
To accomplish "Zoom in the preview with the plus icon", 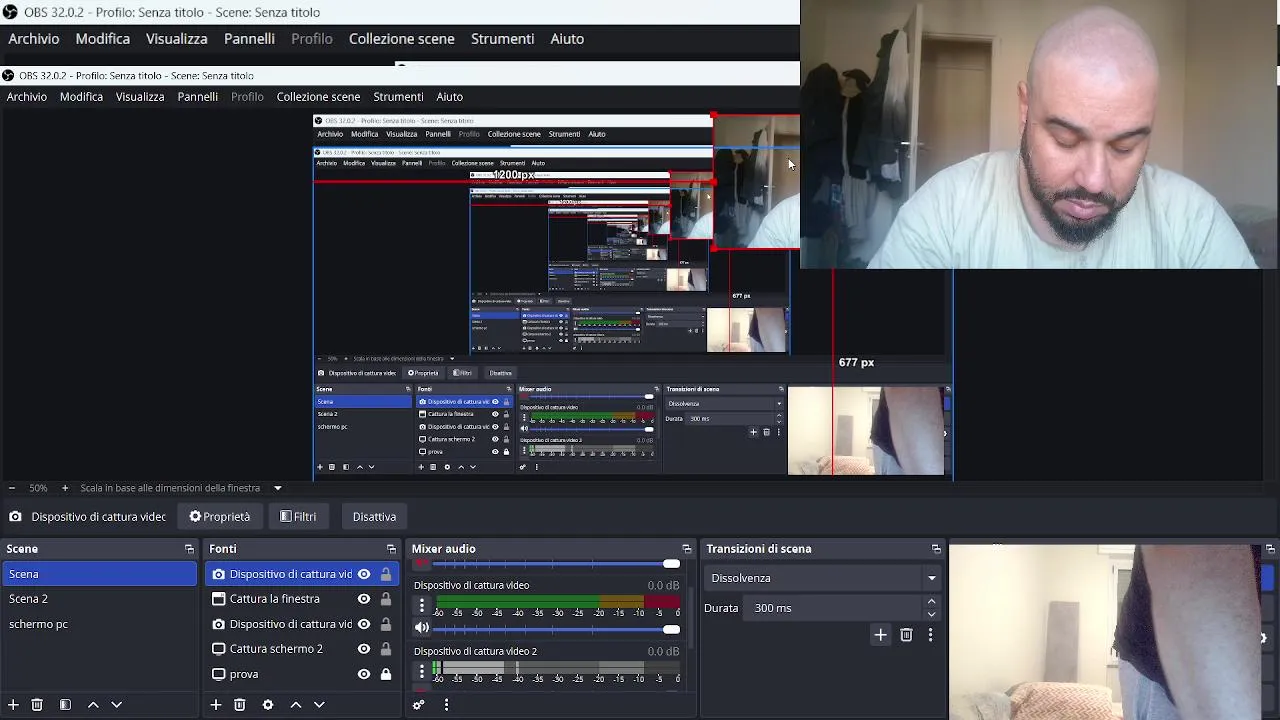I will (65, 488).
